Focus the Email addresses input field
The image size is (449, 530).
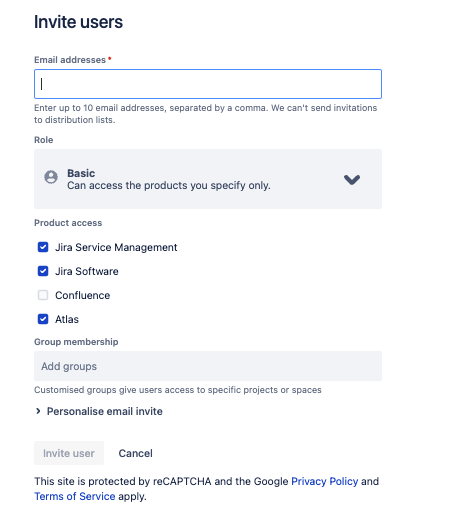pos(208,84)
